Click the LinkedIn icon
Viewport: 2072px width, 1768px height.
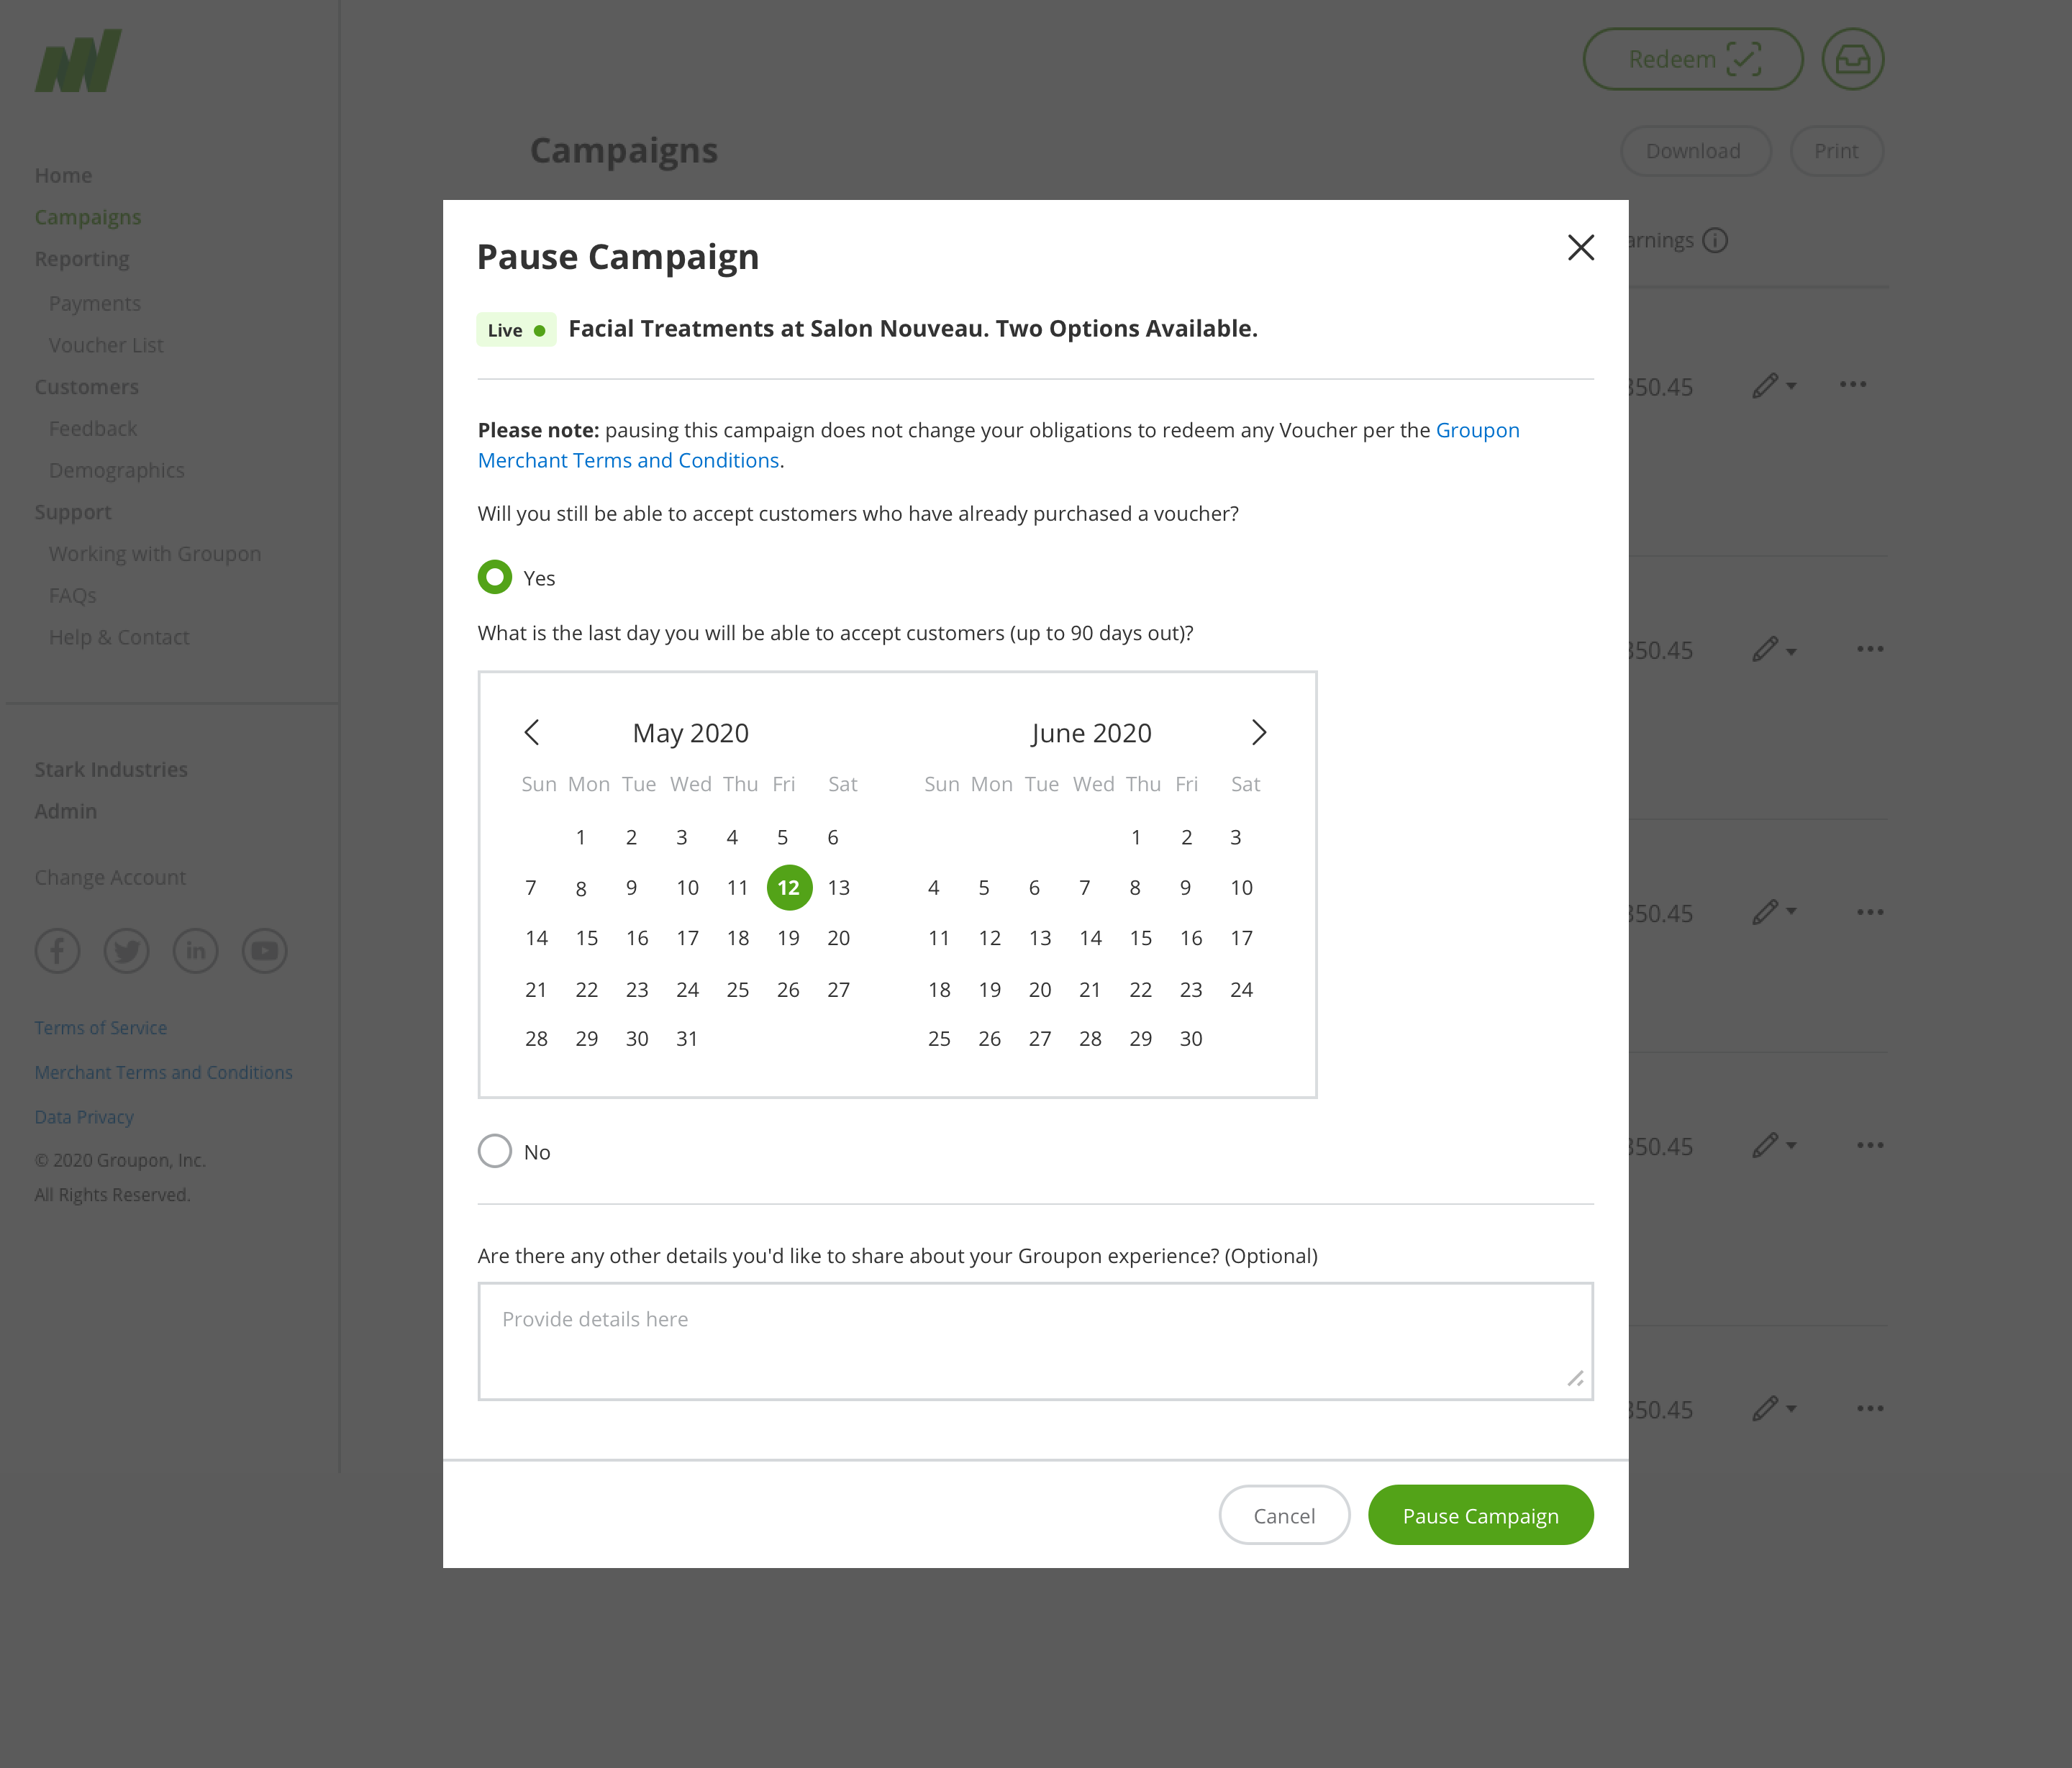(x=196, y=951)
